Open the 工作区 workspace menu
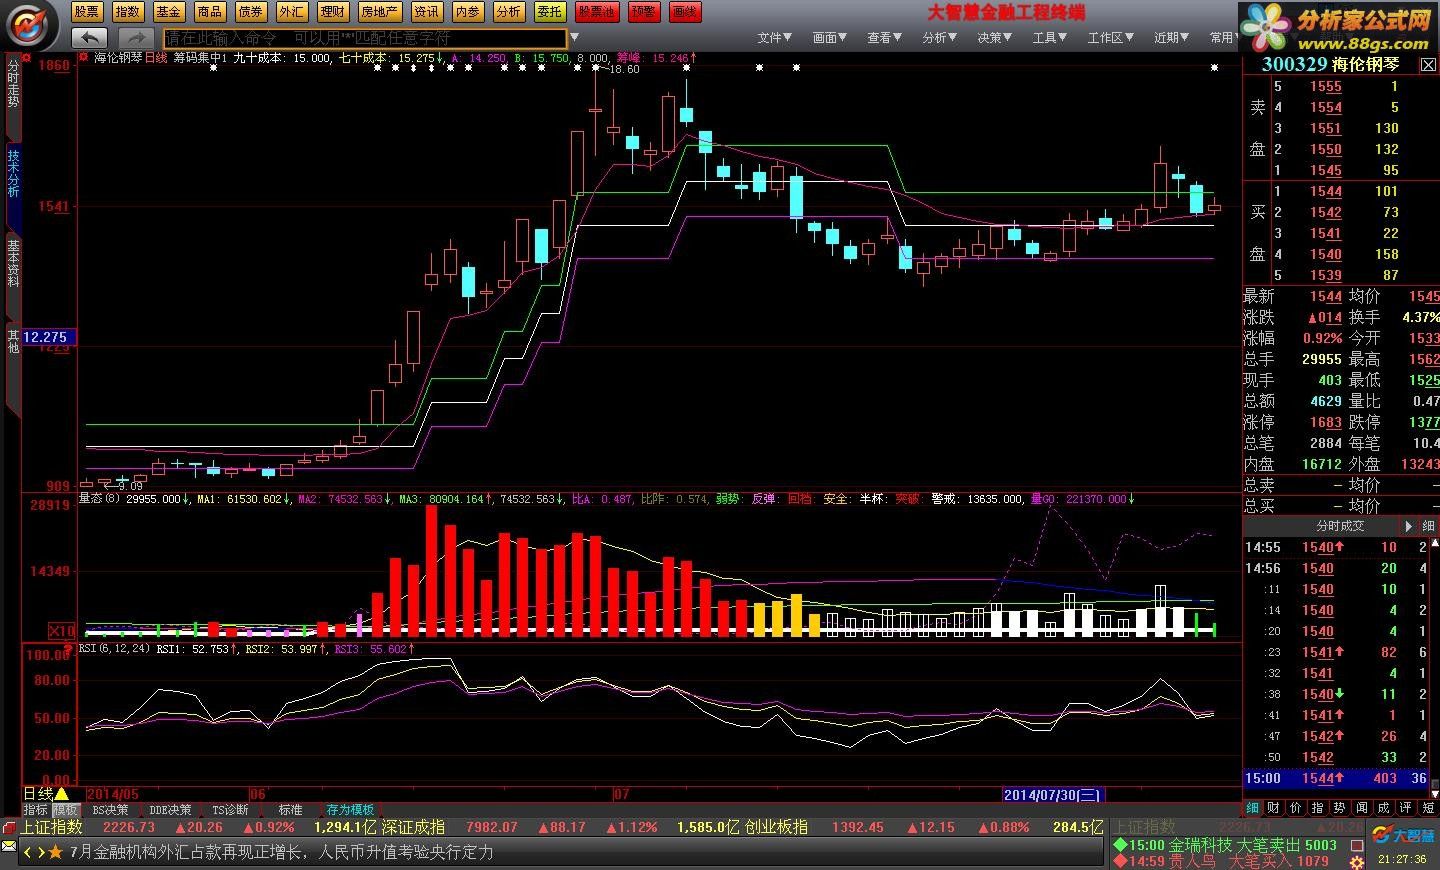This screenshot has height=870, width=1440. tap(1110, 37)
